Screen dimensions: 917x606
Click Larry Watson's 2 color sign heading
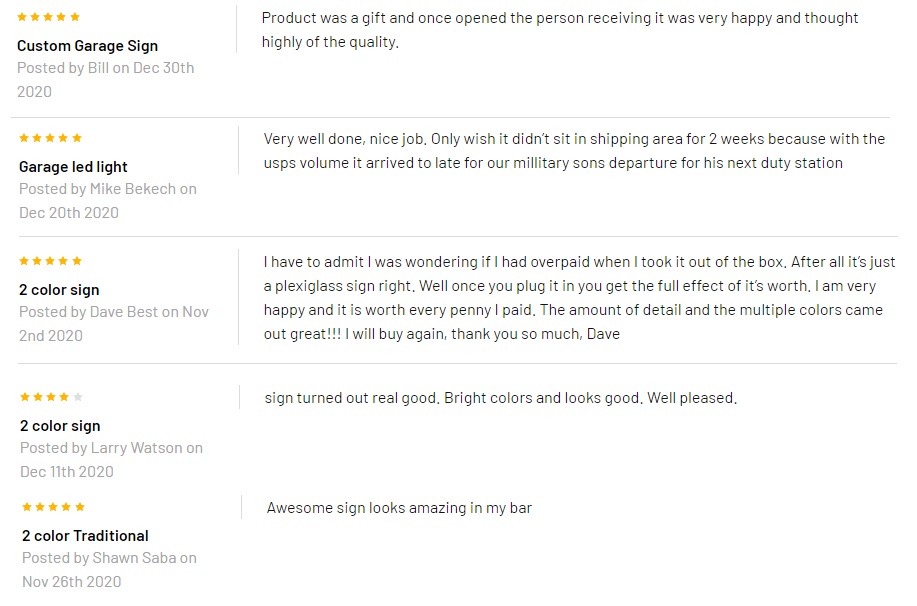pyautogui.click(x=60, y=426)
